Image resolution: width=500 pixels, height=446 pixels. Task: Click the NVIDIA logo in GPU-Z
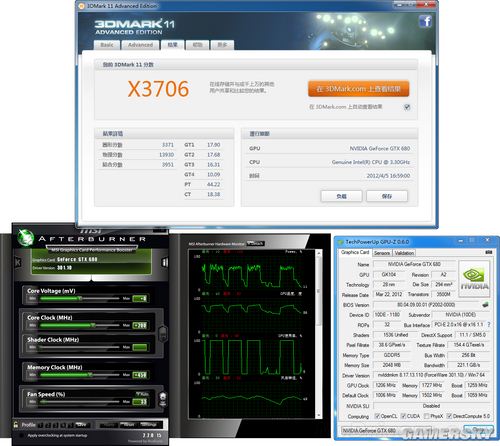(x=474, y=279)
